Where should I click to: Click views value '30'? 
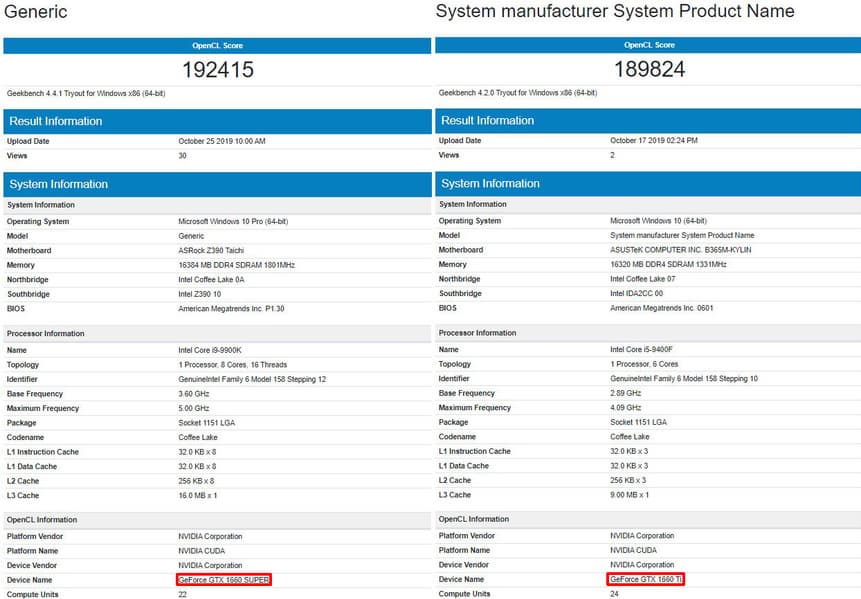tap(182, 156)
